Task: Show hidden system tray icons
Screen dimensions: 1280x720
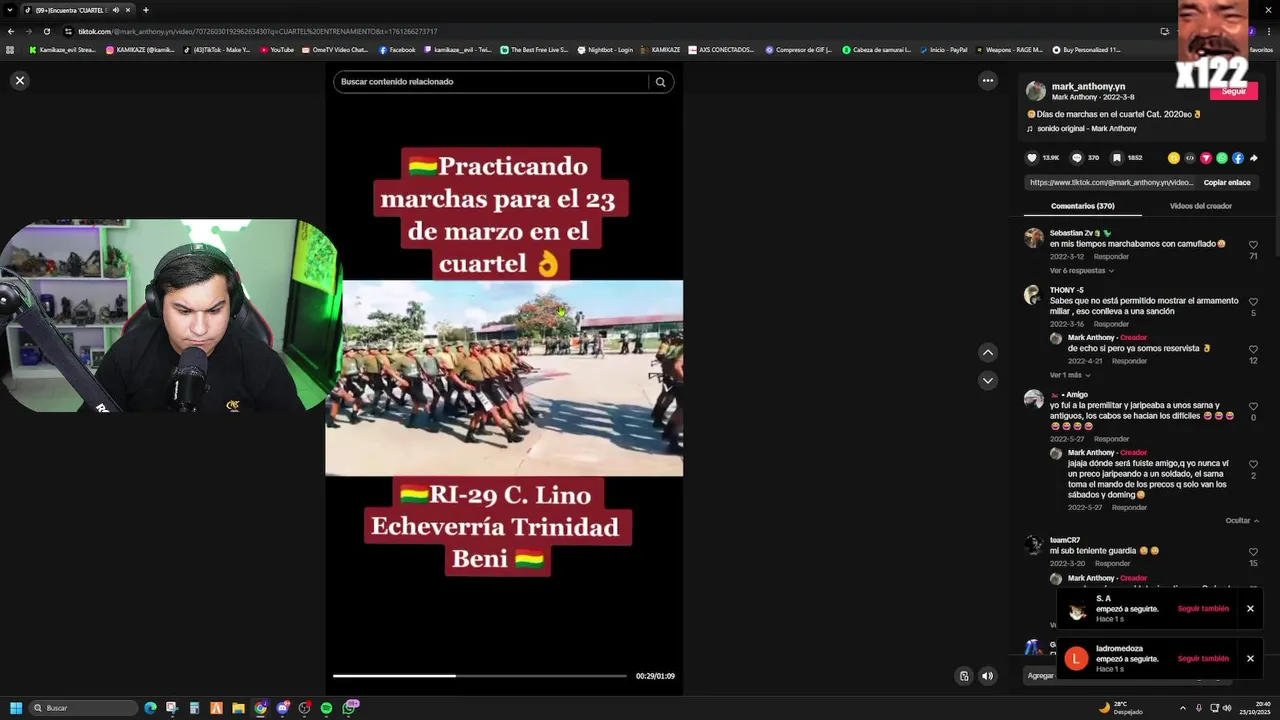Action: (1183, 708)
